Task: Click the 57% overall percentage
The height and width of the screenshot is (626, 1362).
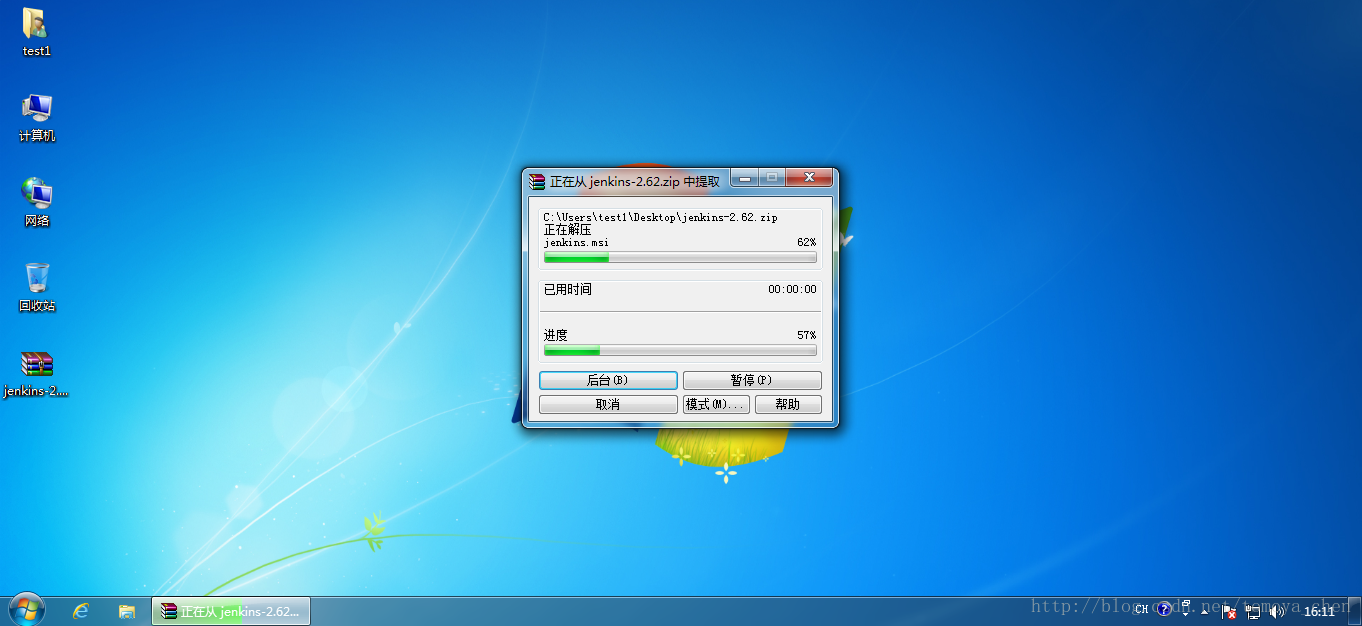Action: 806,336
